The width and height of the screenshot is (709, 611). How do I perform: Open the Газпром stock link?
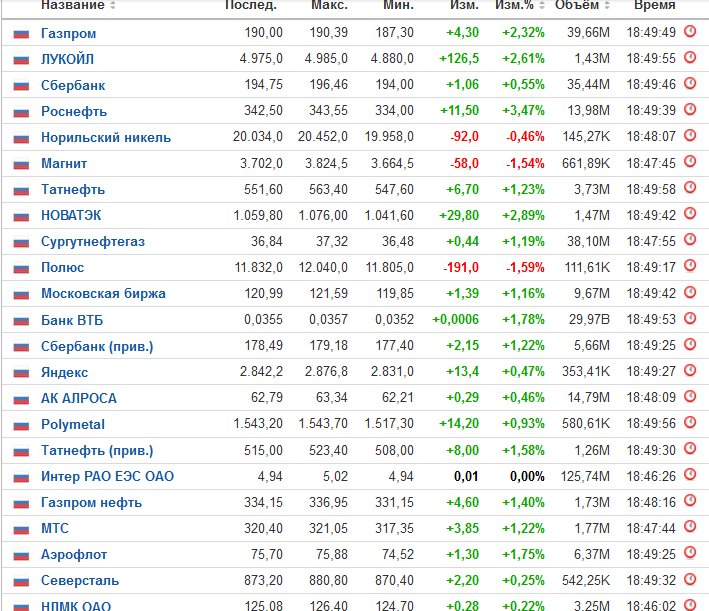point(68,33)
